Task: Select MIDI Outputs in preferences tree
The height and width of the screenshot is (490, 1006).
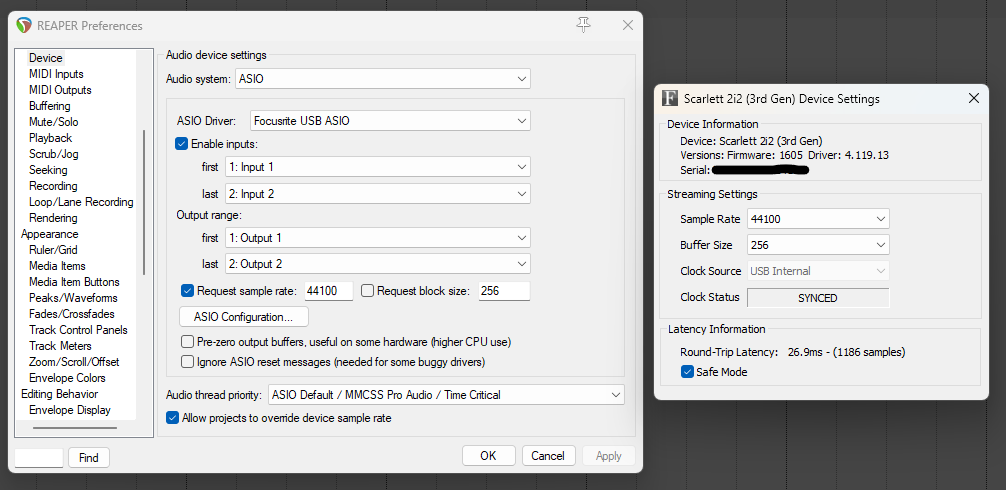Action: (60, 90)
